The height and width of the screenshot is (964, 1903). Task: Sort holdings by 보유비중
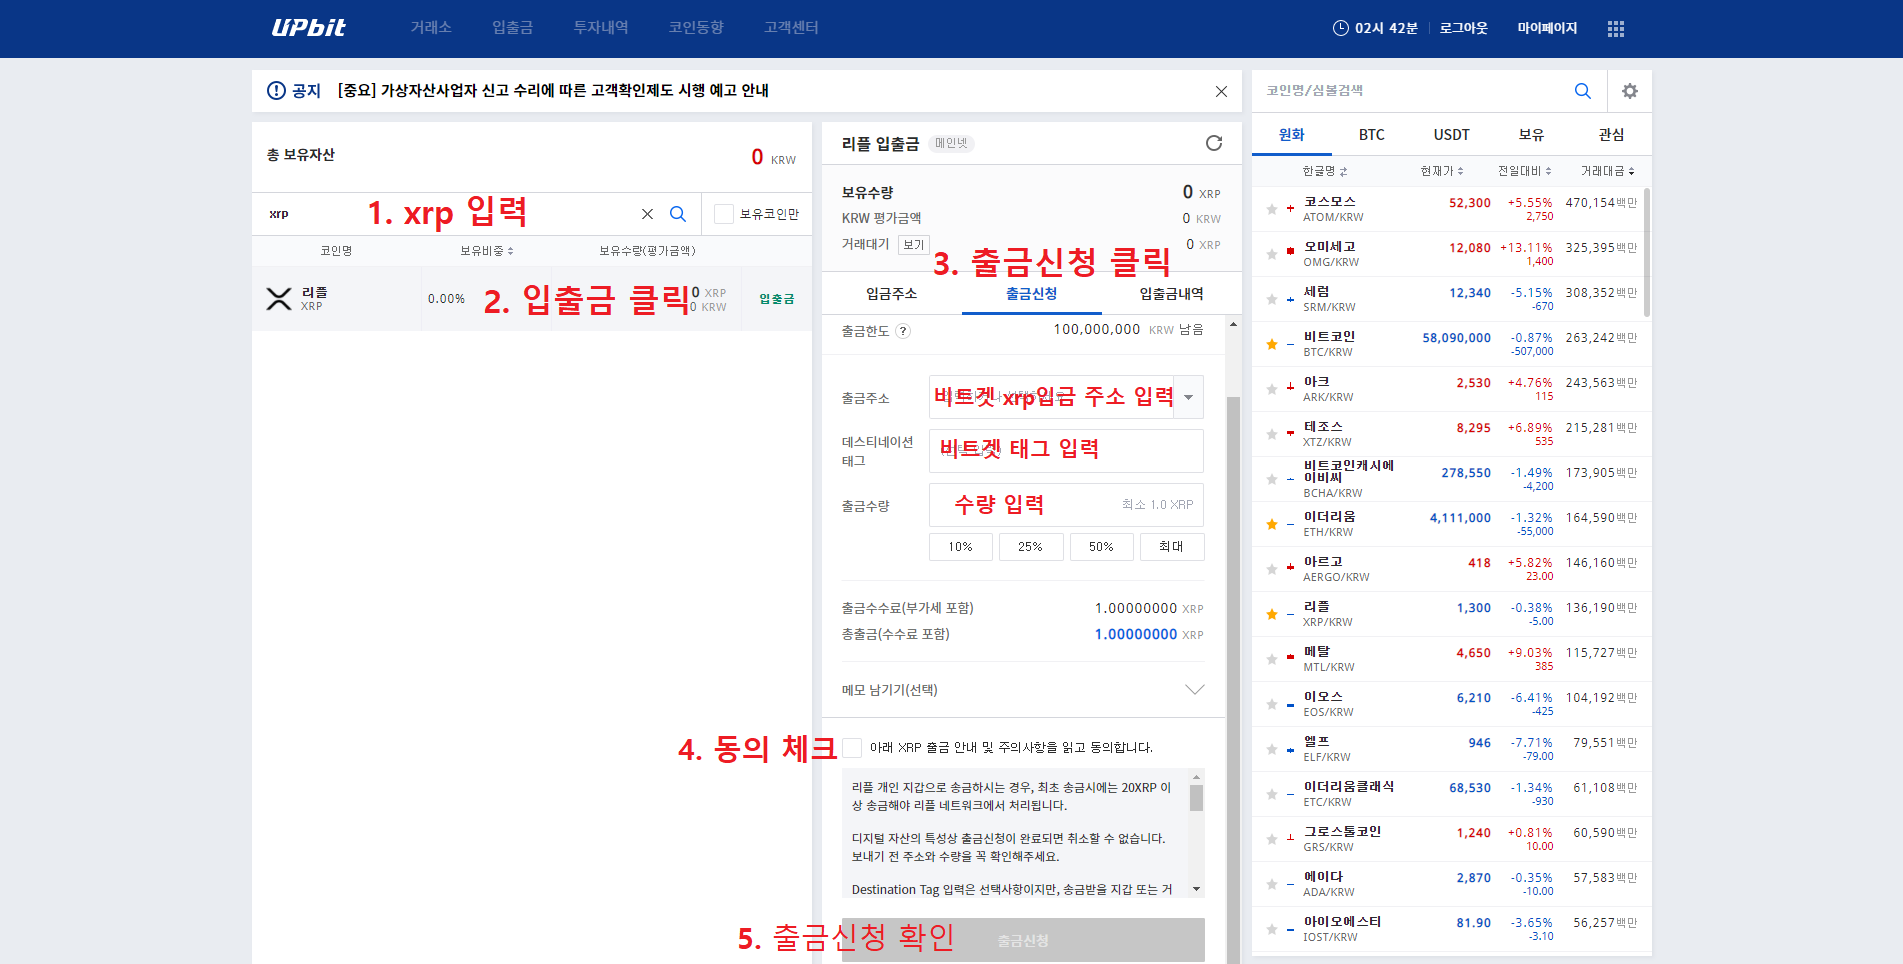pyautogui.click(x=486, y=251)
